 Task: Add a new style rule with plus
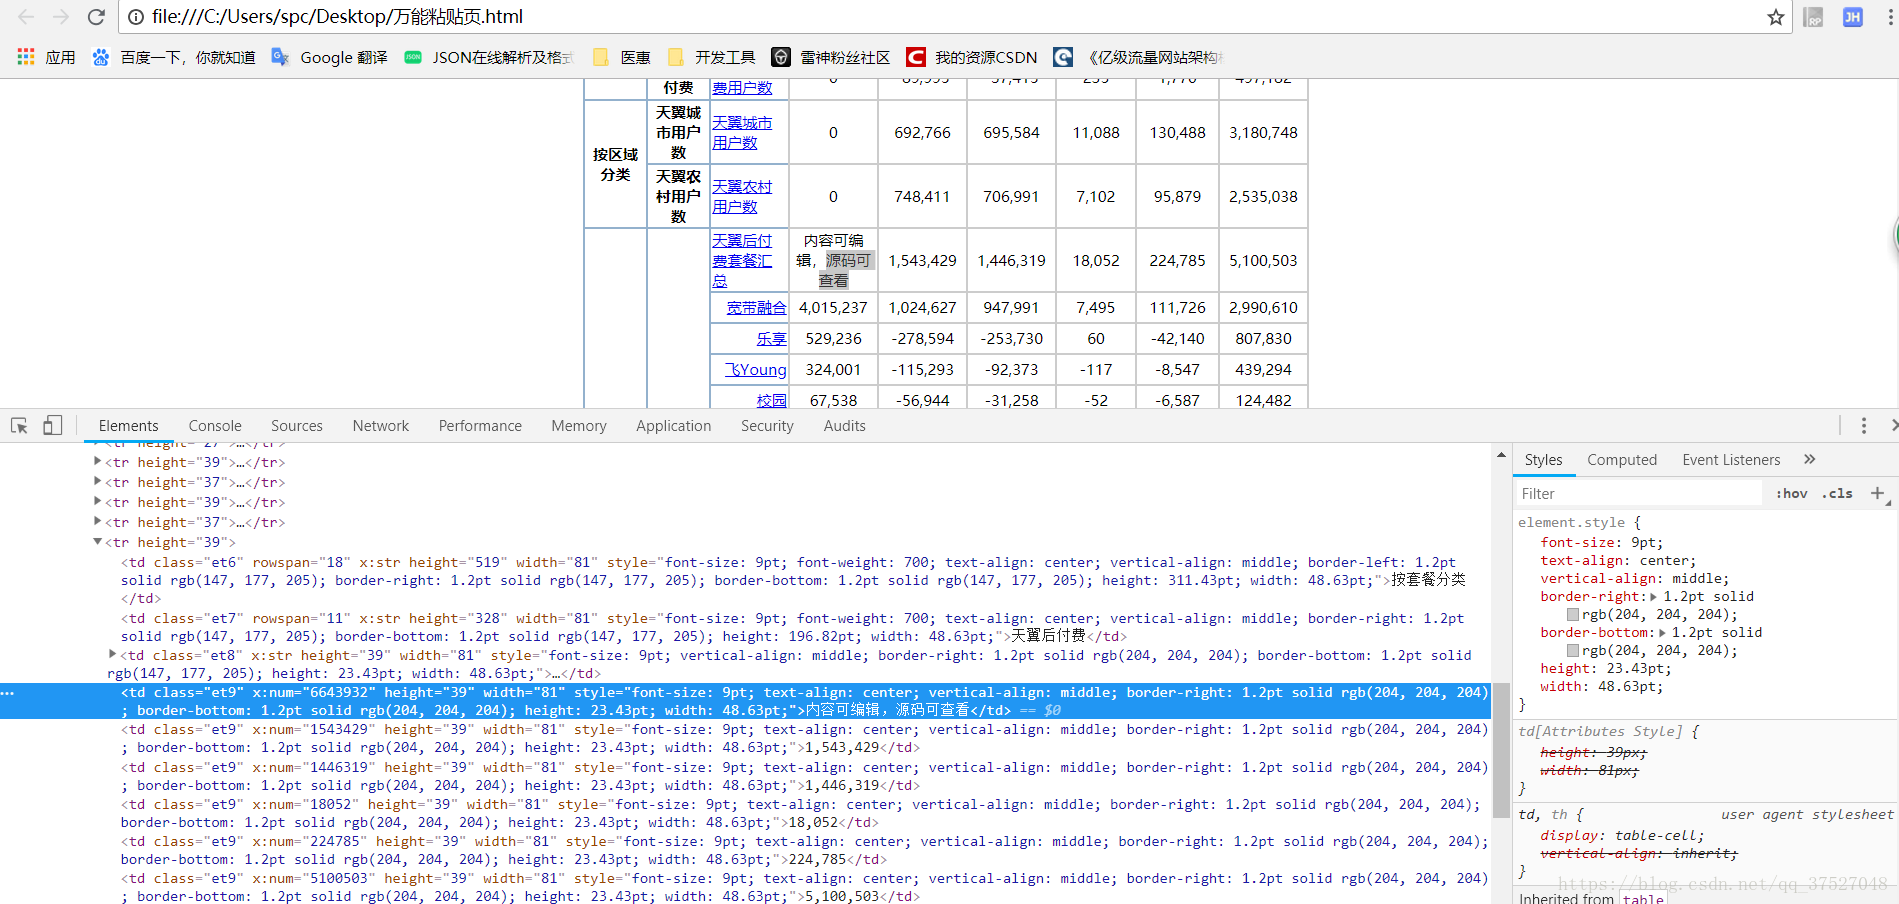(x=1877, y=493)
